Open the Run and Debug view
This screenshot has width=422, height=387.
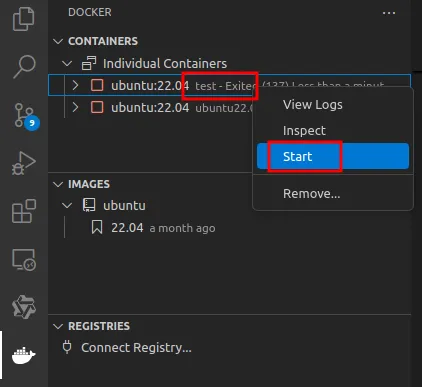click(x=24, y=163)
